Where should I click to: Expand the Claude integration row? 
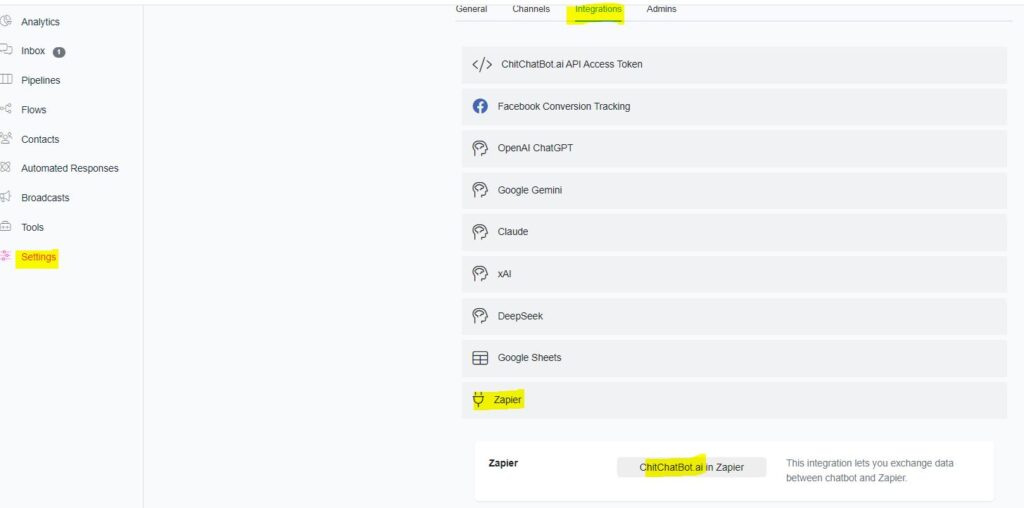pos(734,232)
